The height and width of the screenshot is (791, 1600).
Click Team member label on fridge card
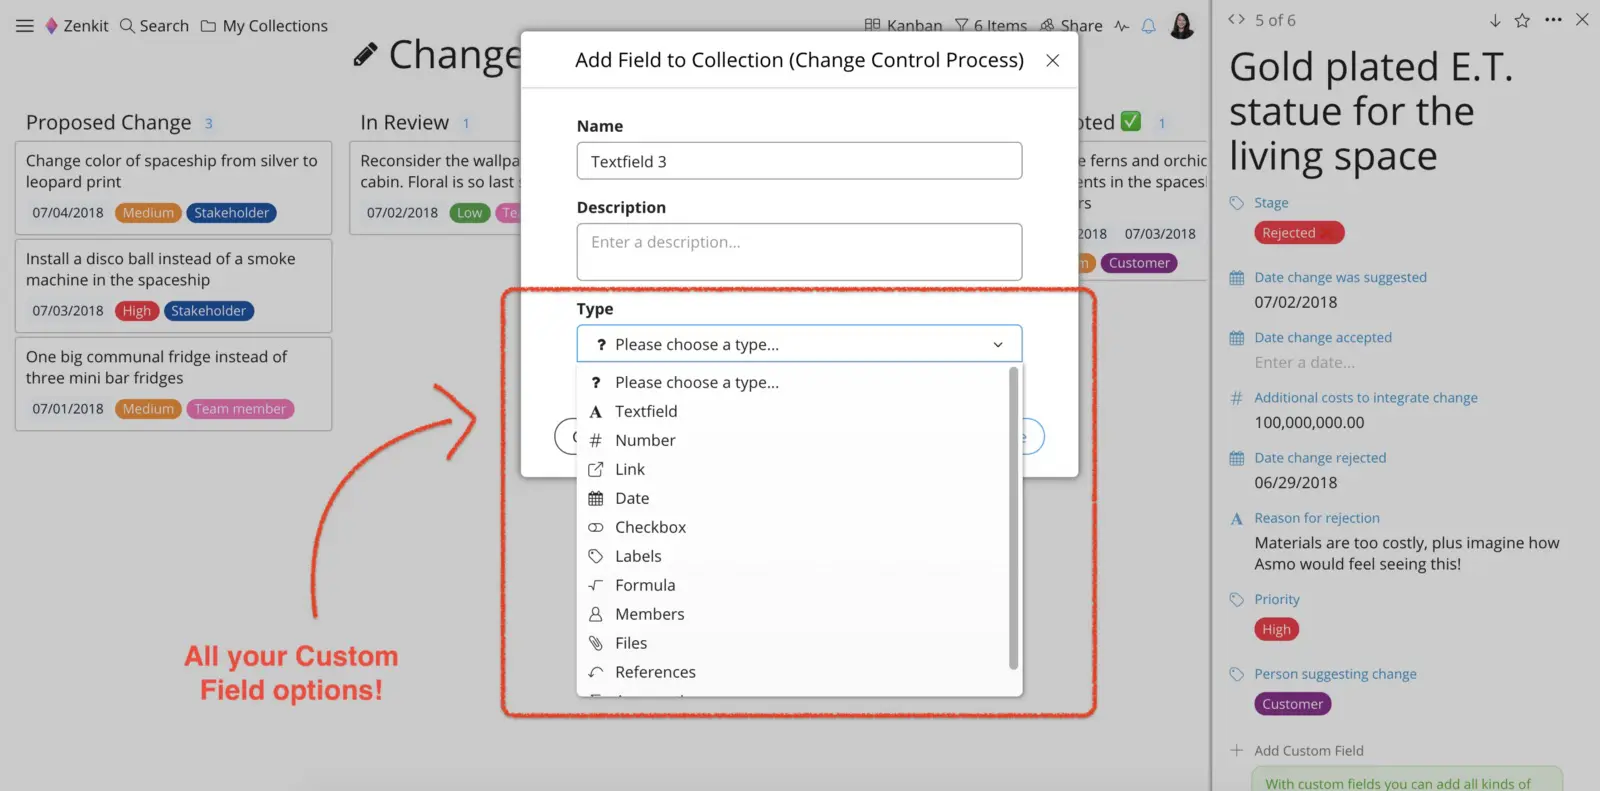[x=240, y=409]
